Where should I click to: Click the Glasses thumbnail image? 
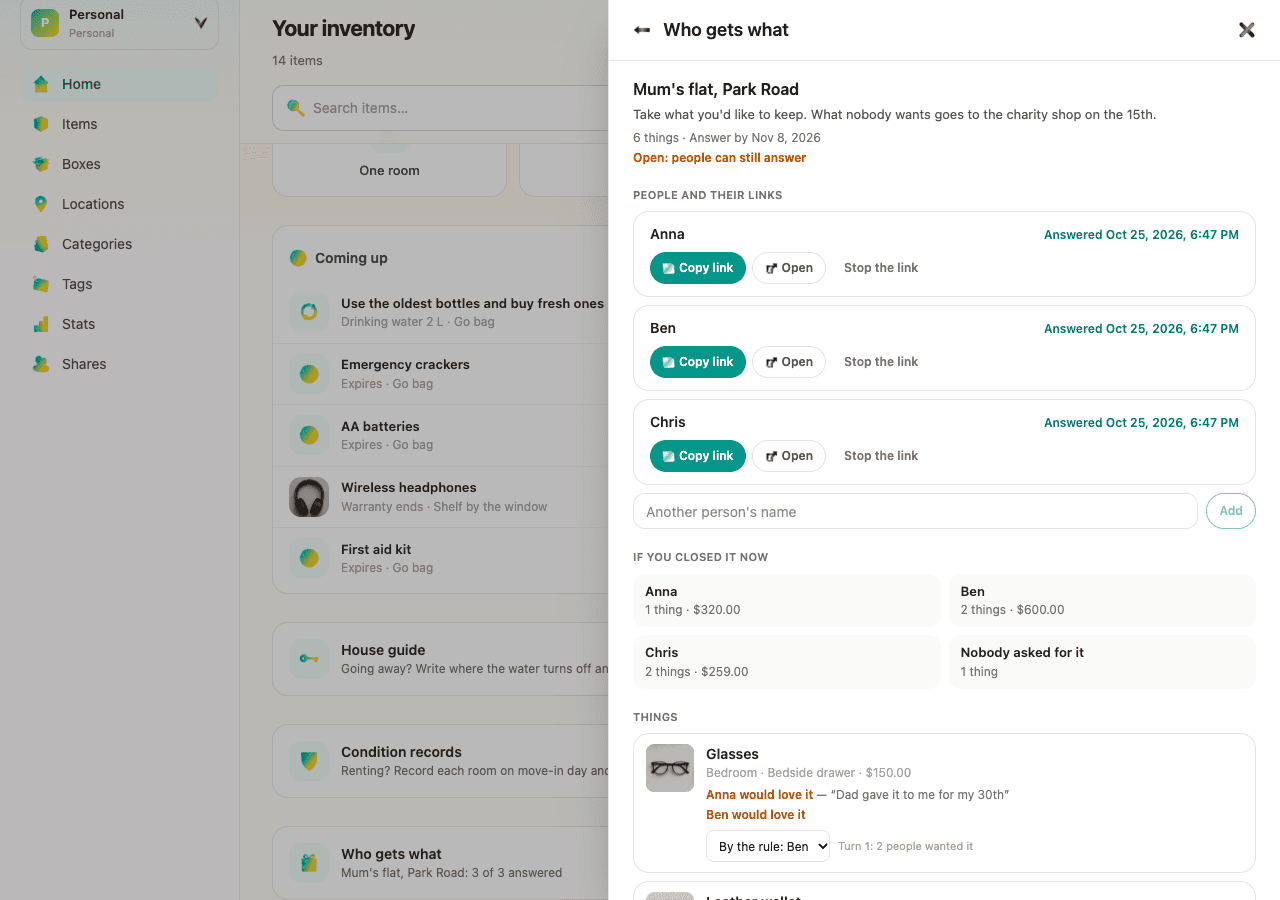[670, 768]
